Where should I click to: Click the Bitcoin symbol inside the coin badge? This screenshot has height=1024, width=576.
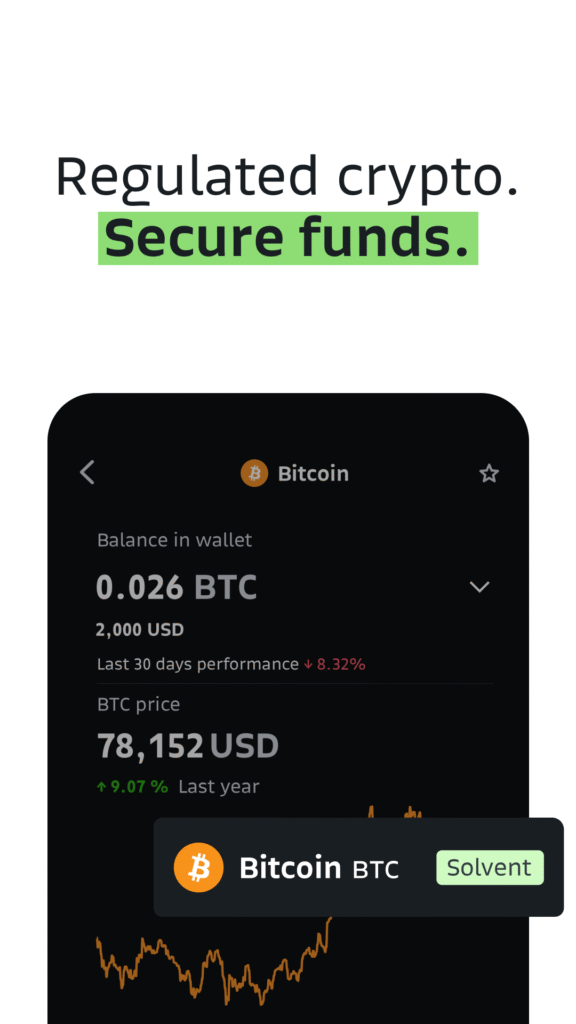[253, 473]
